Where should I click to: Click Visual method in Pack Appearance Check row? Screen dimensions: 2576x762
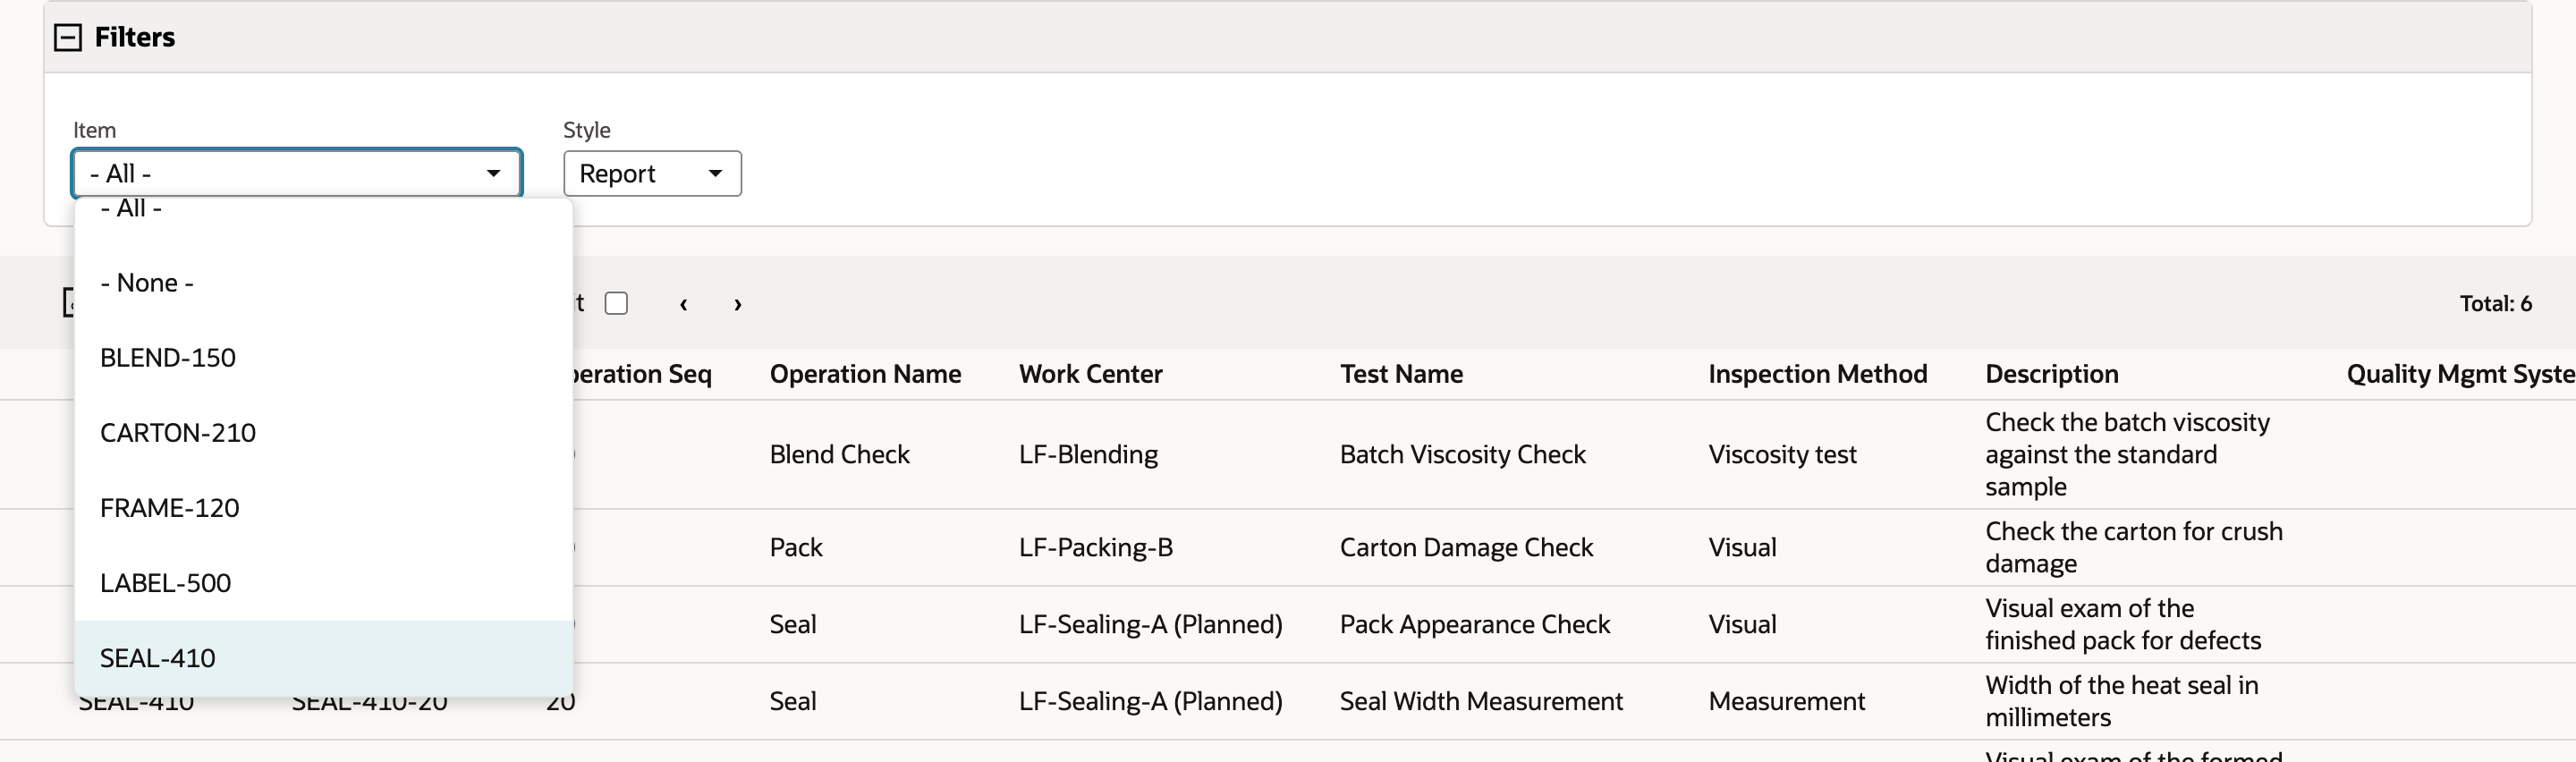click(1742, 624)
